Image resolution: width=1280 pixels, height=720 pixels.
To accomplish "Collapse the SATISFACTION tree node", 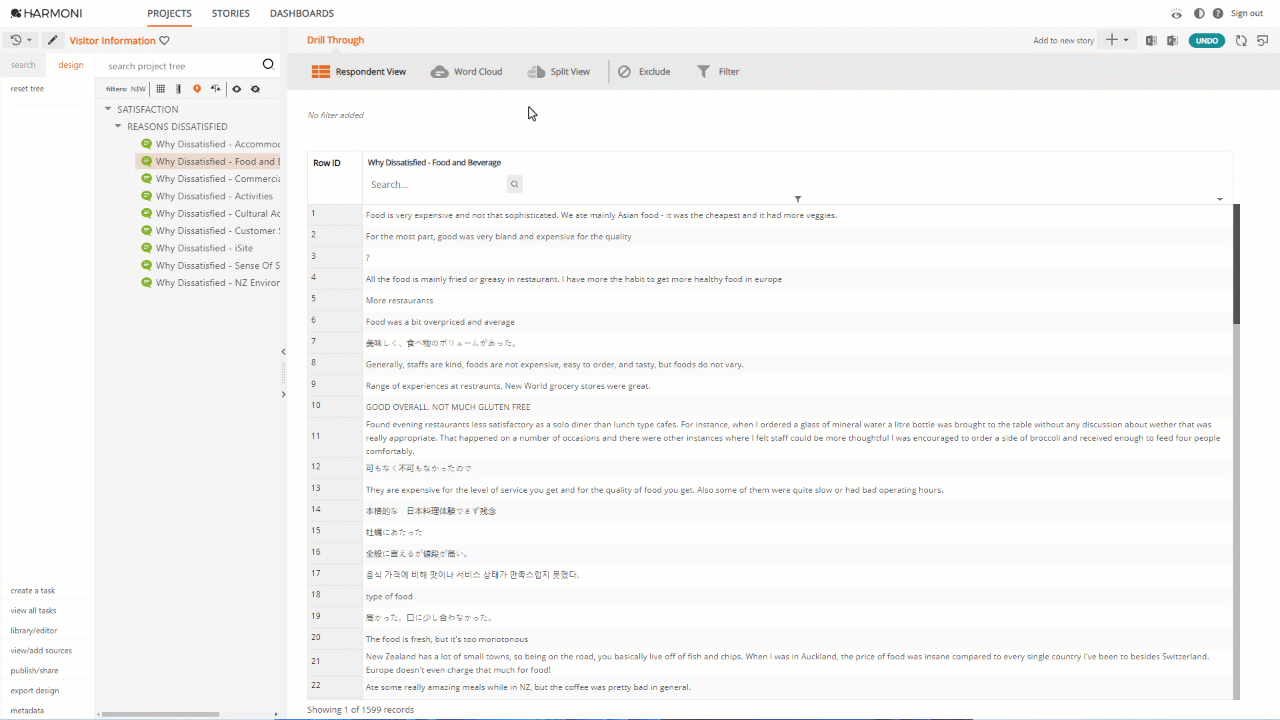I will [x=108, y=109].
